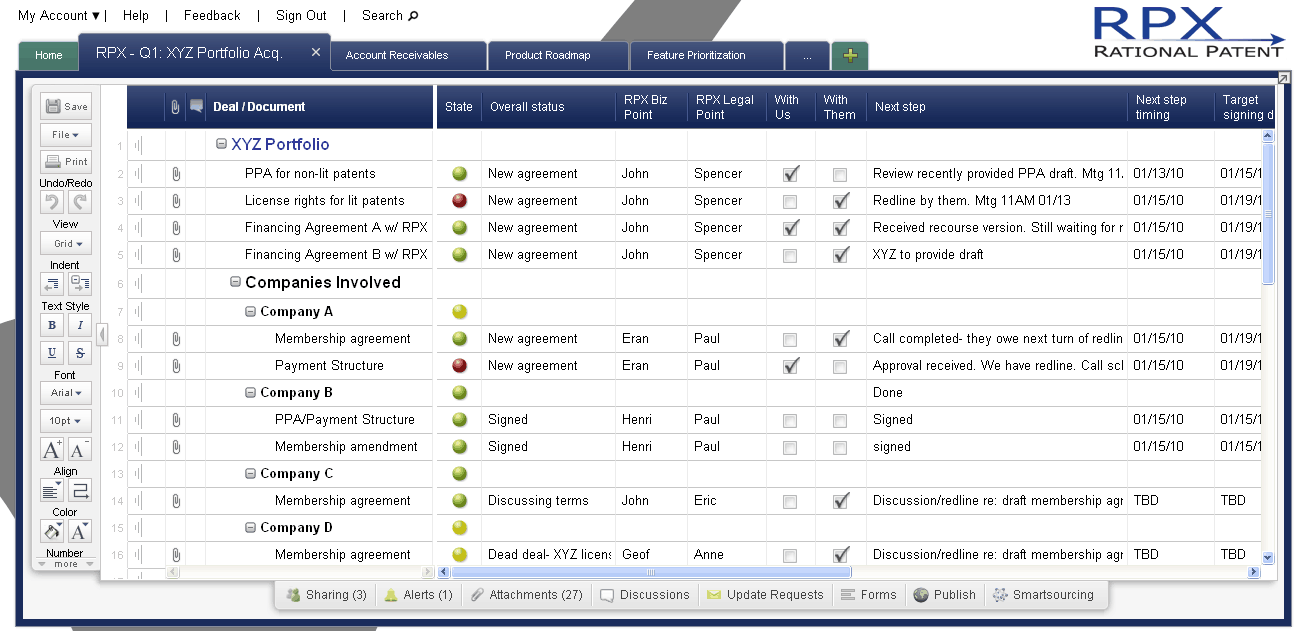Click the Undo arrow icon
This screenshot has height=631, width=1308.
pos(52,203)
